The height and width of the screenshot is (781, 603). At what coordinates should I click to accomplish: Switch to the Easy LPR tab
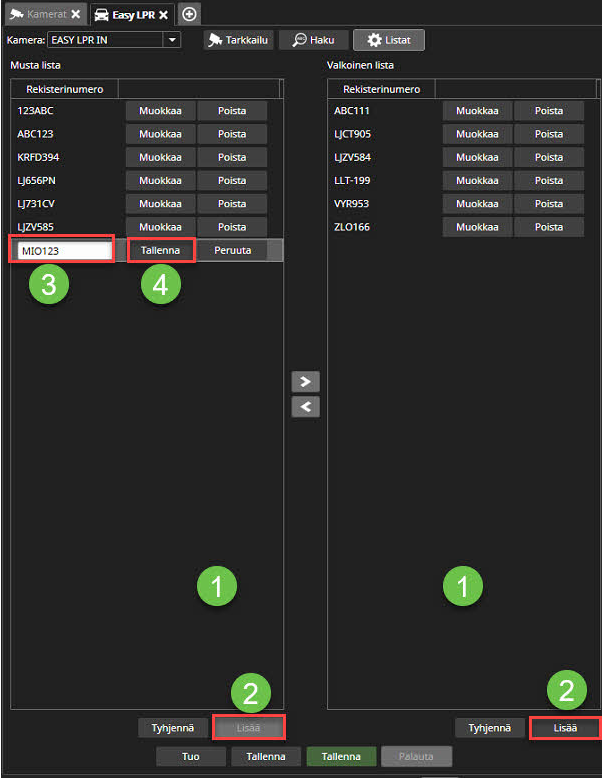pyautogui.click(x=125, y=15)
